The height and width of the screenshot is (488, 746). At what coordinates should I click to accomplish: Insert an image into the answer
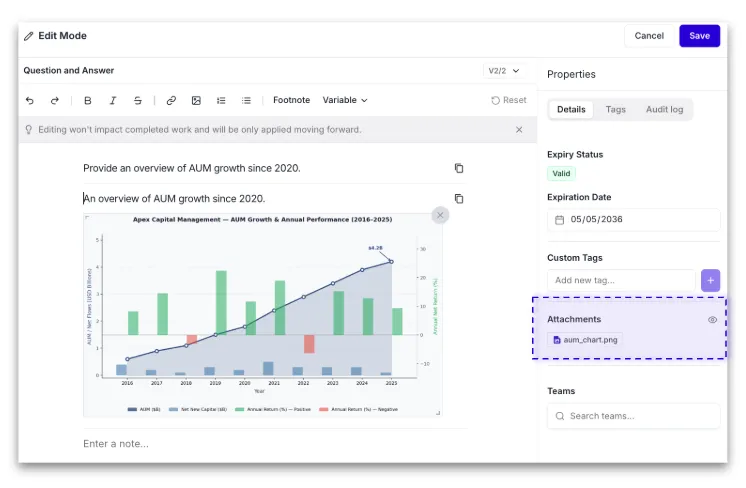[x=196, y=100]
